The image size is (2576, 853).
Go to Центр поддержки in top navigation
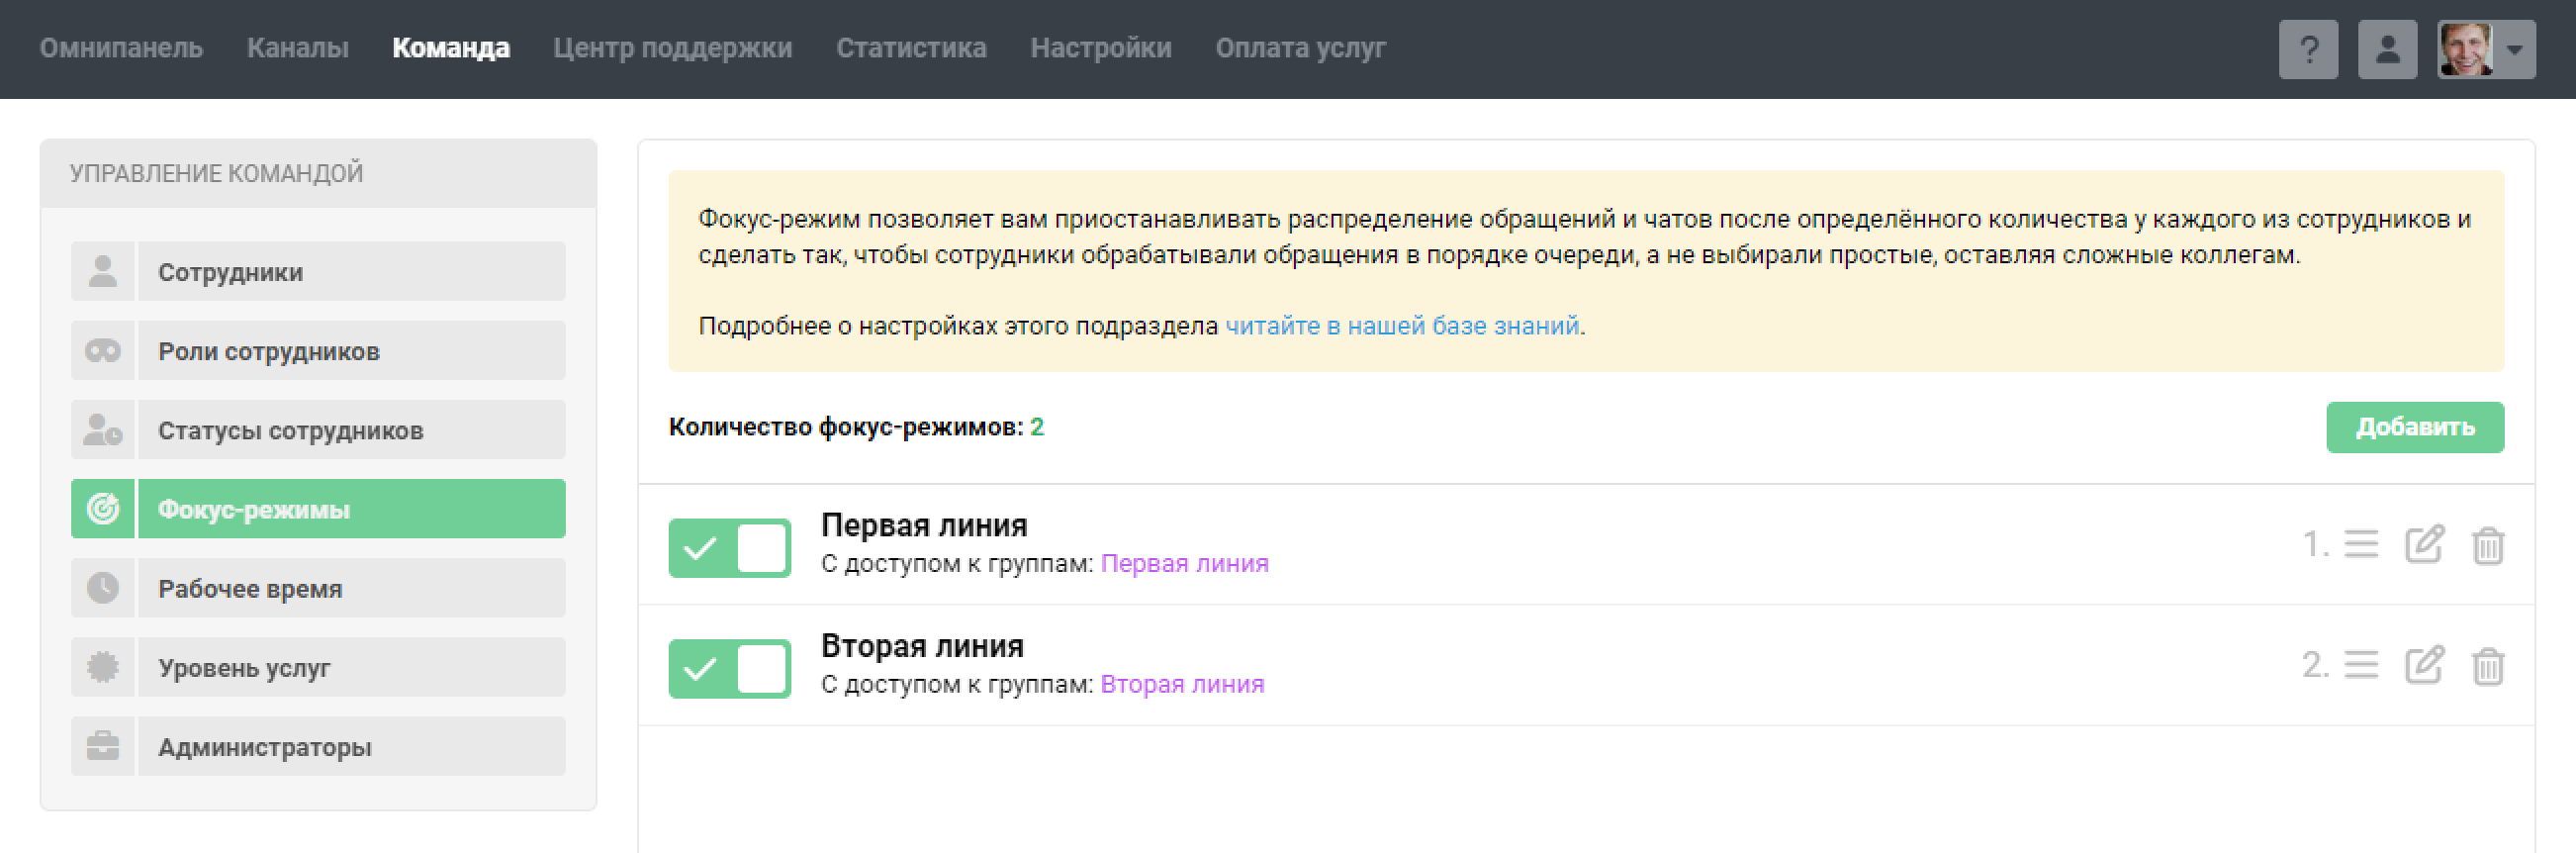[672, 48]
